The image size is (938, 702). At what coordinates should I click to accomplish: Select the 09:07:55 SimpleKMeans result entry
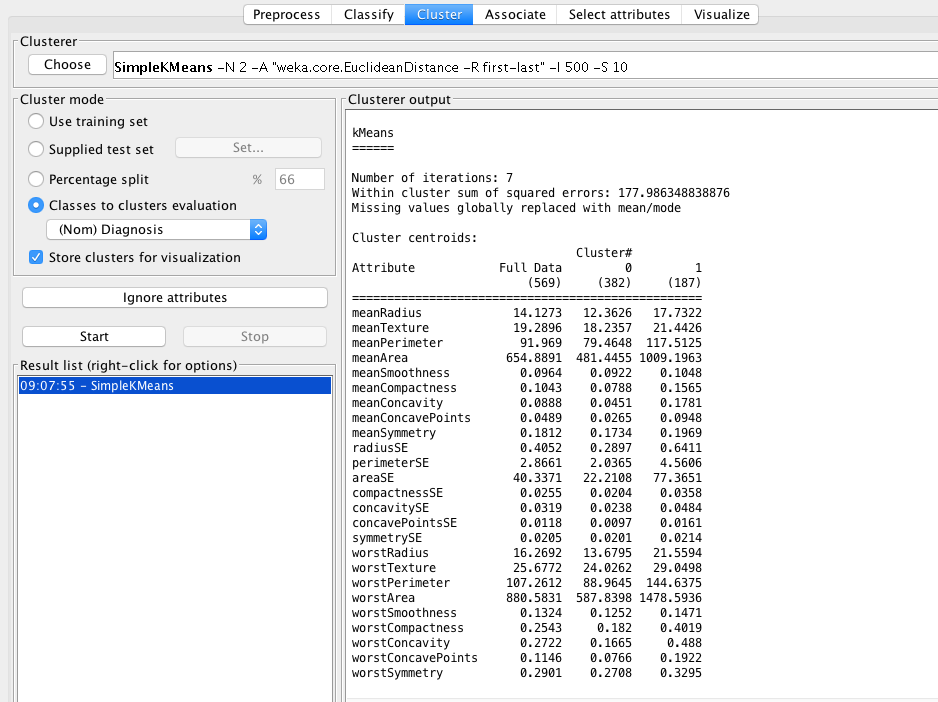pyautogui.click(x=175, y=385)
